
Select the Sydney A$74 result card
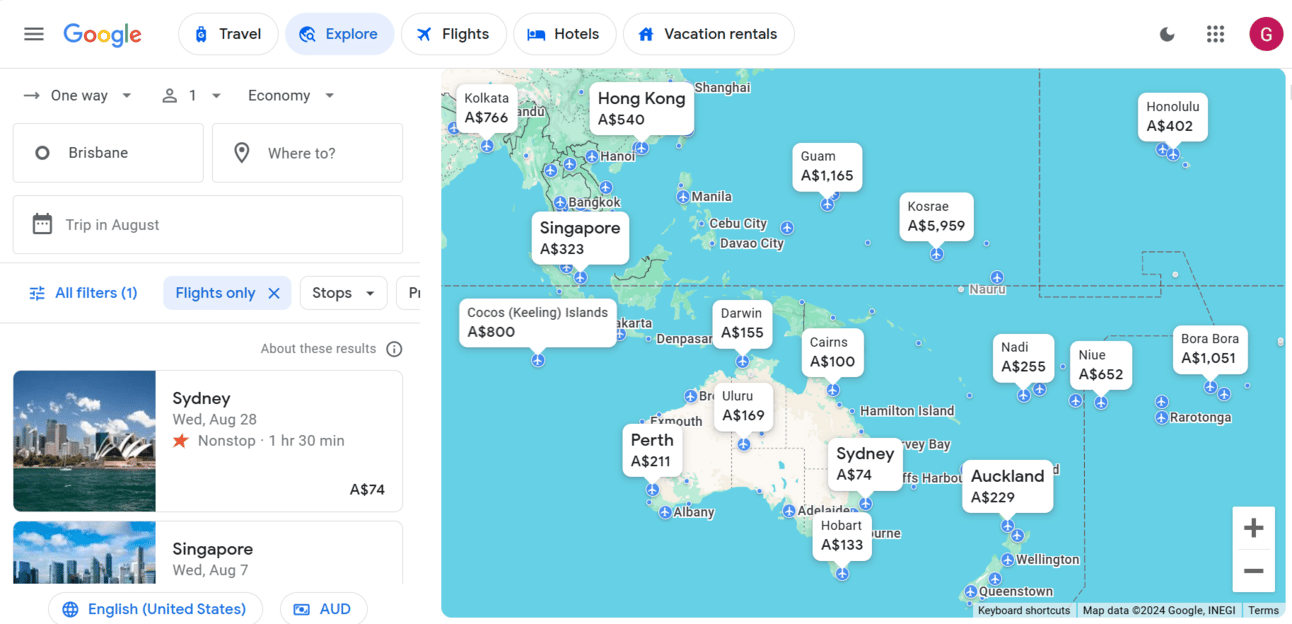(208, 441)
